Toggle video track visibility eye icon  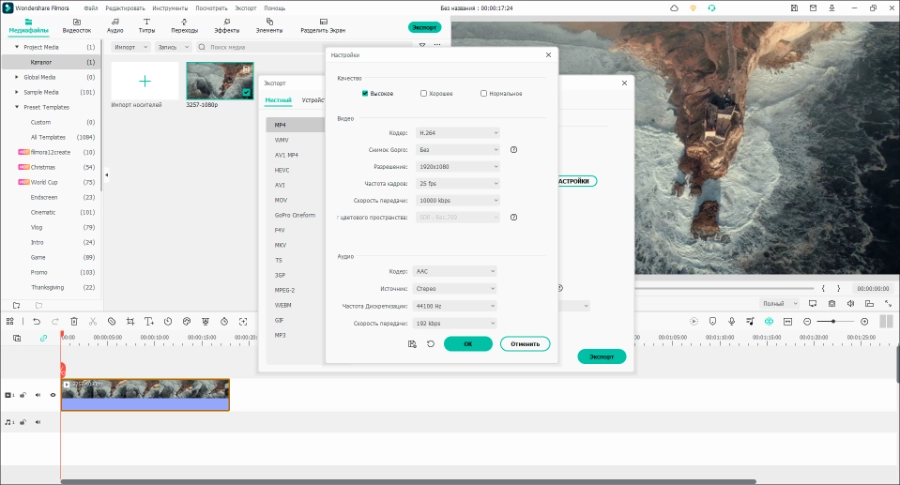[x=53, y=395]
